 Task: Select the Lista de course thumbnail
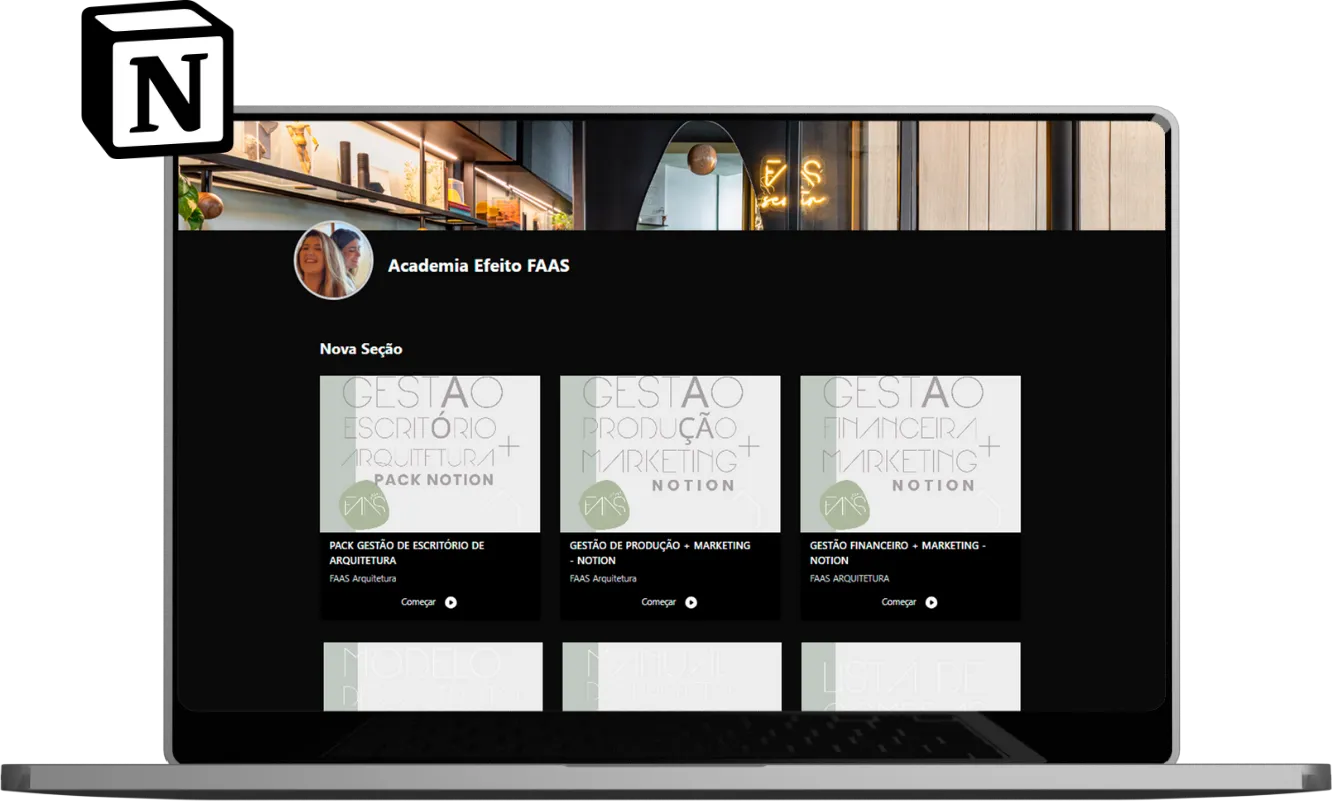(910, 676)
